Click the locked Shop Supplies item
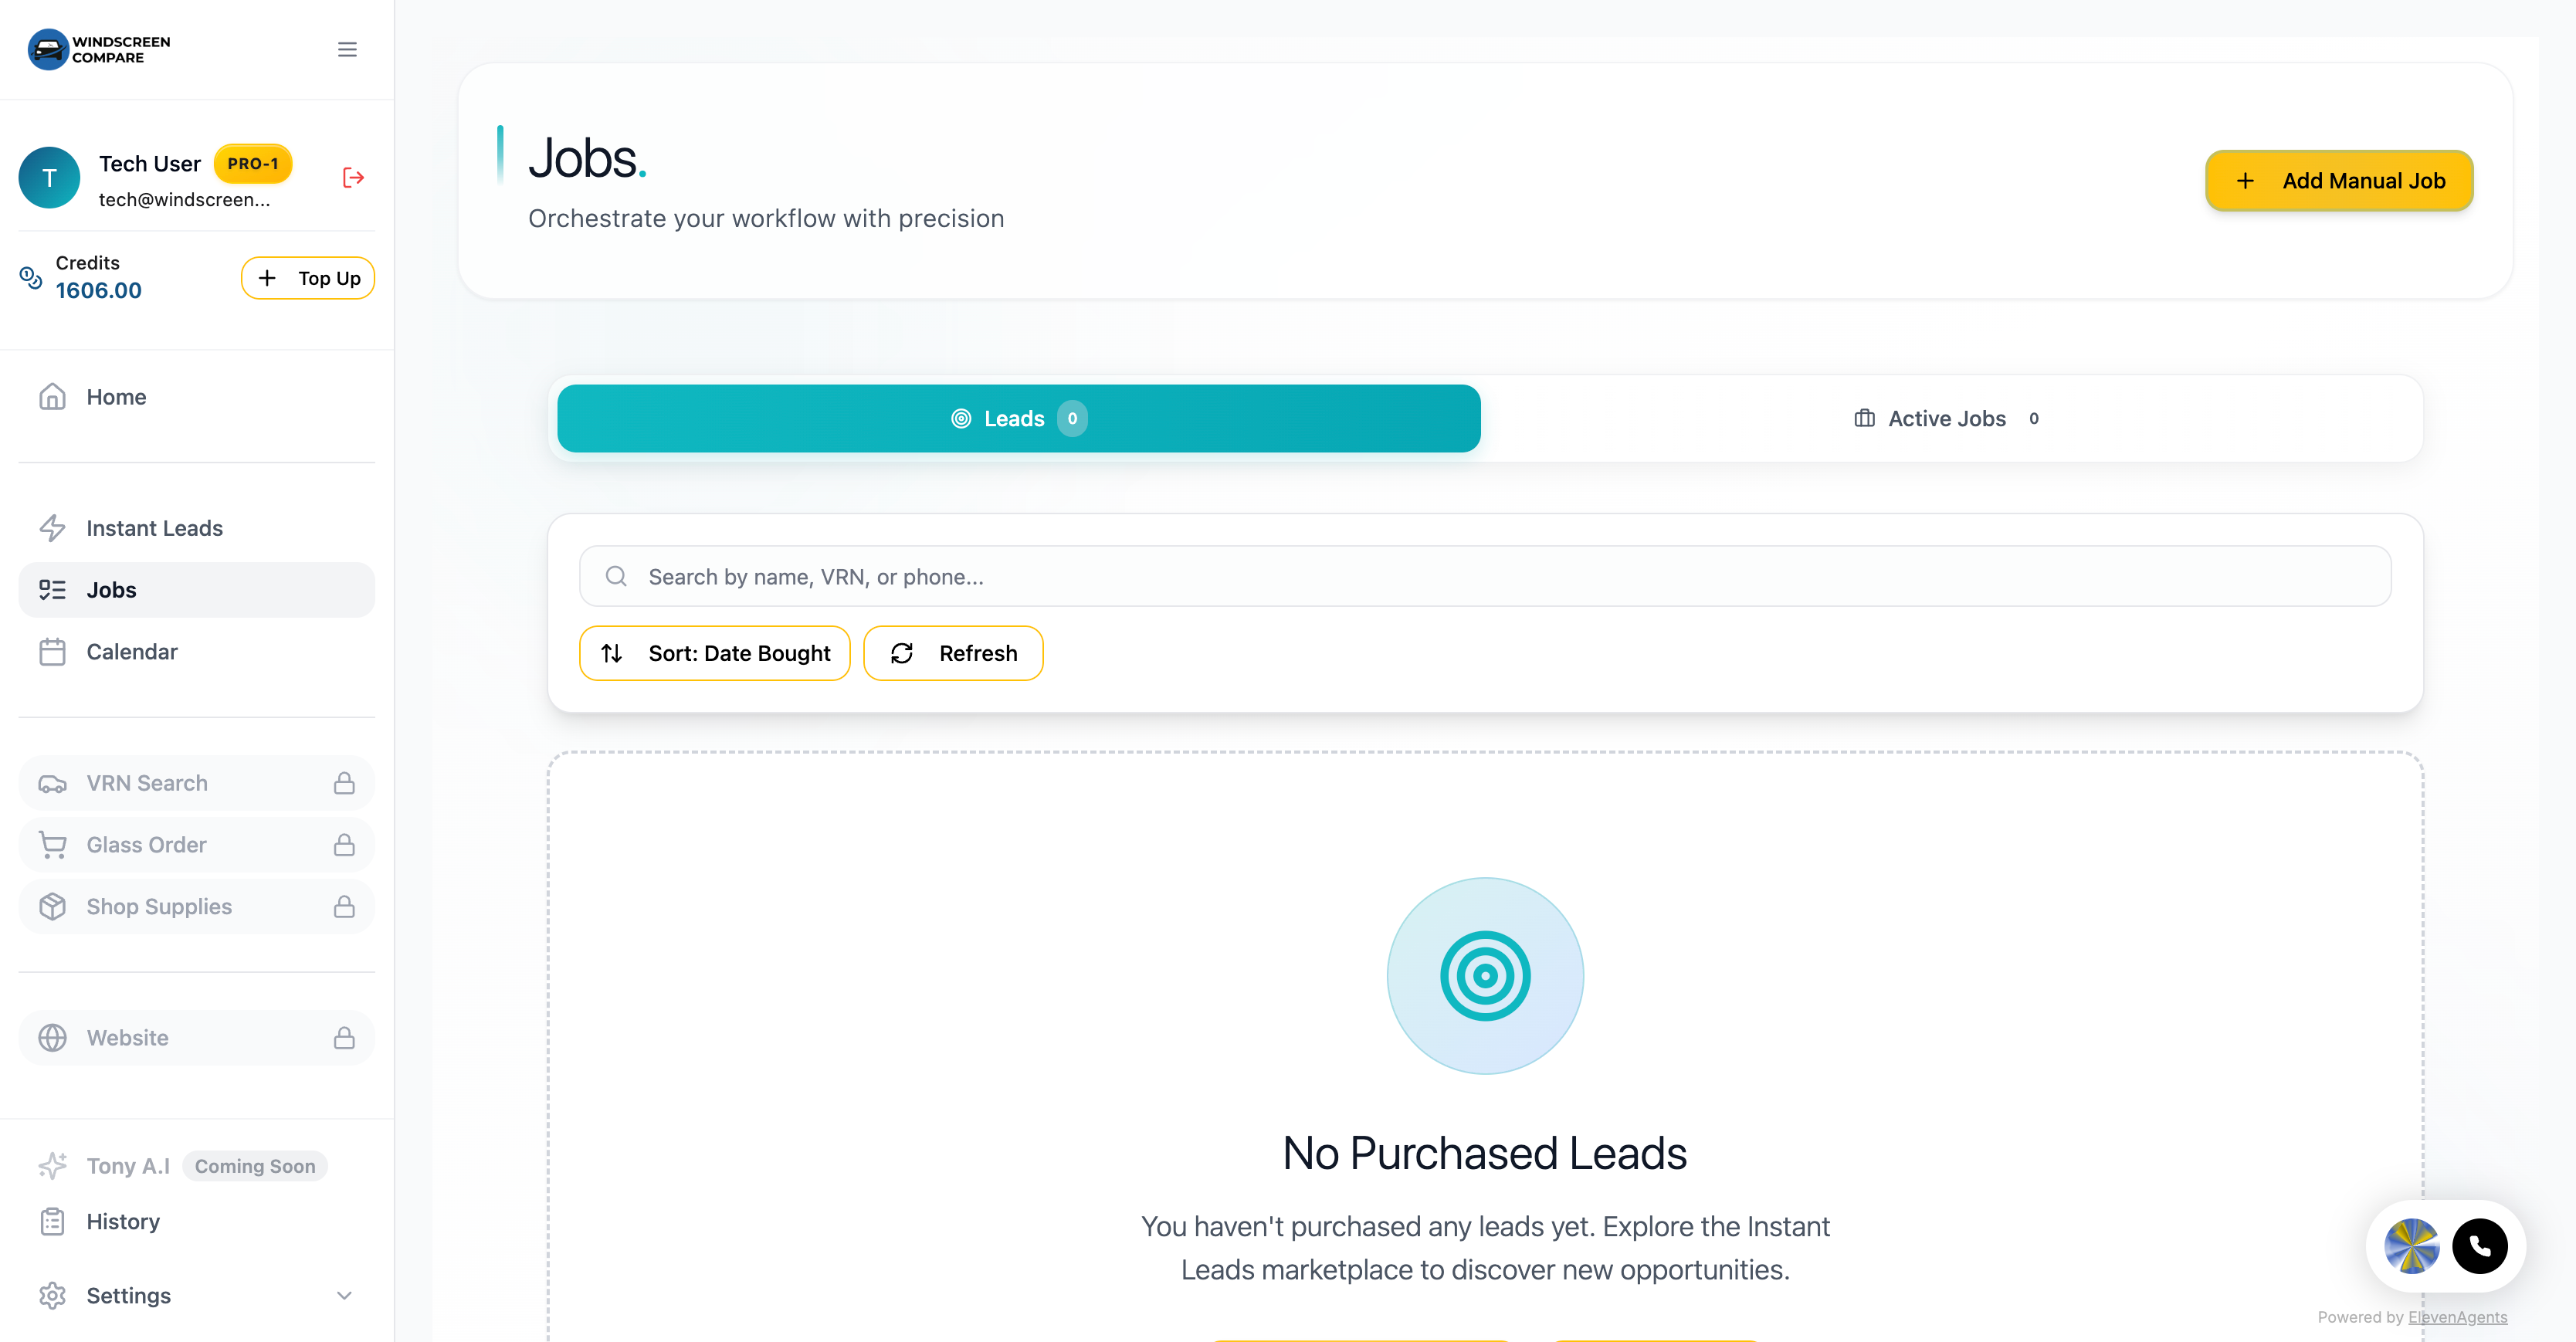The width and height of the screenshot is (2576, 1342). tap(196, 907)
